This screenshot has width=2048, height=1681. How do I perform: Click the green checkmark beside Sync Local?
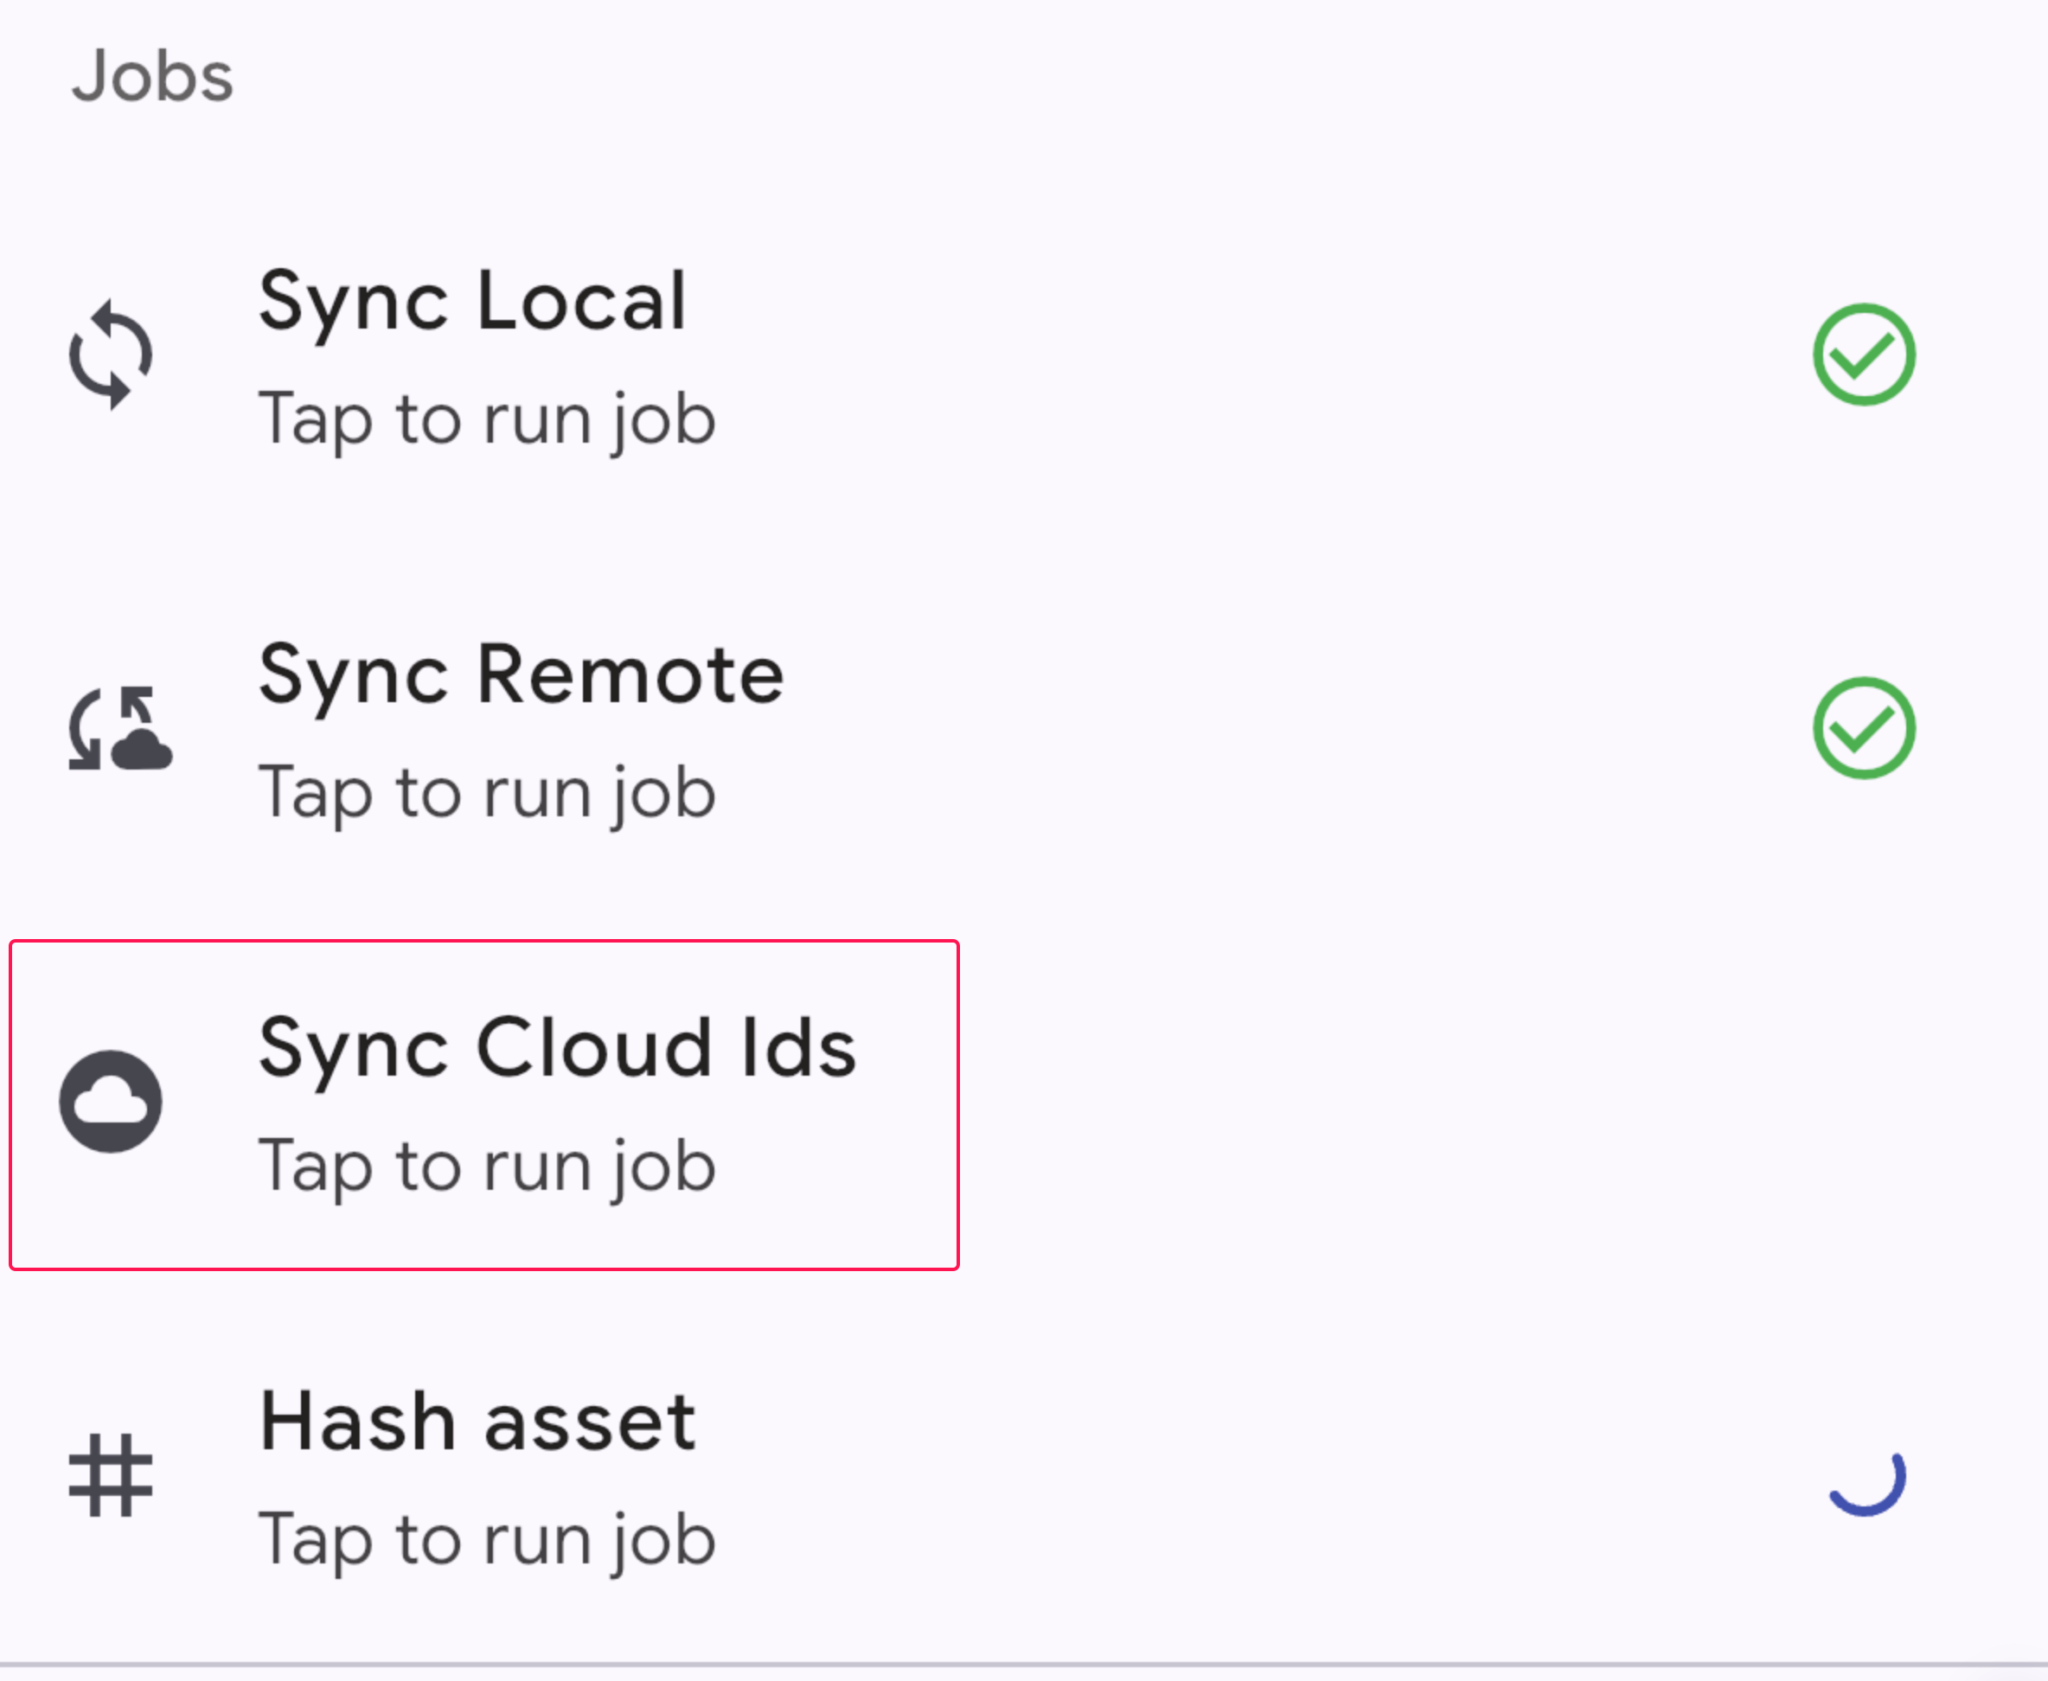pos(1864,355)
